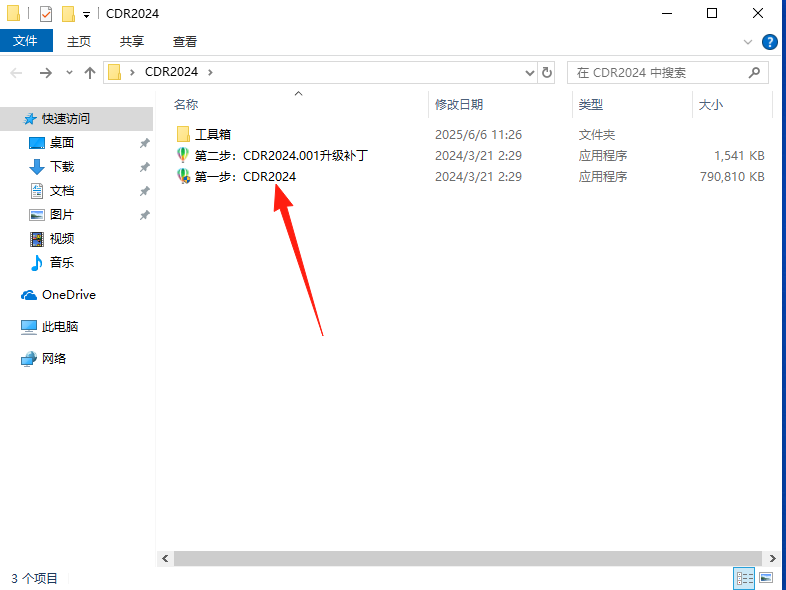
Task: Select OneDrive in navigation pane
Action: pos(69,295)
